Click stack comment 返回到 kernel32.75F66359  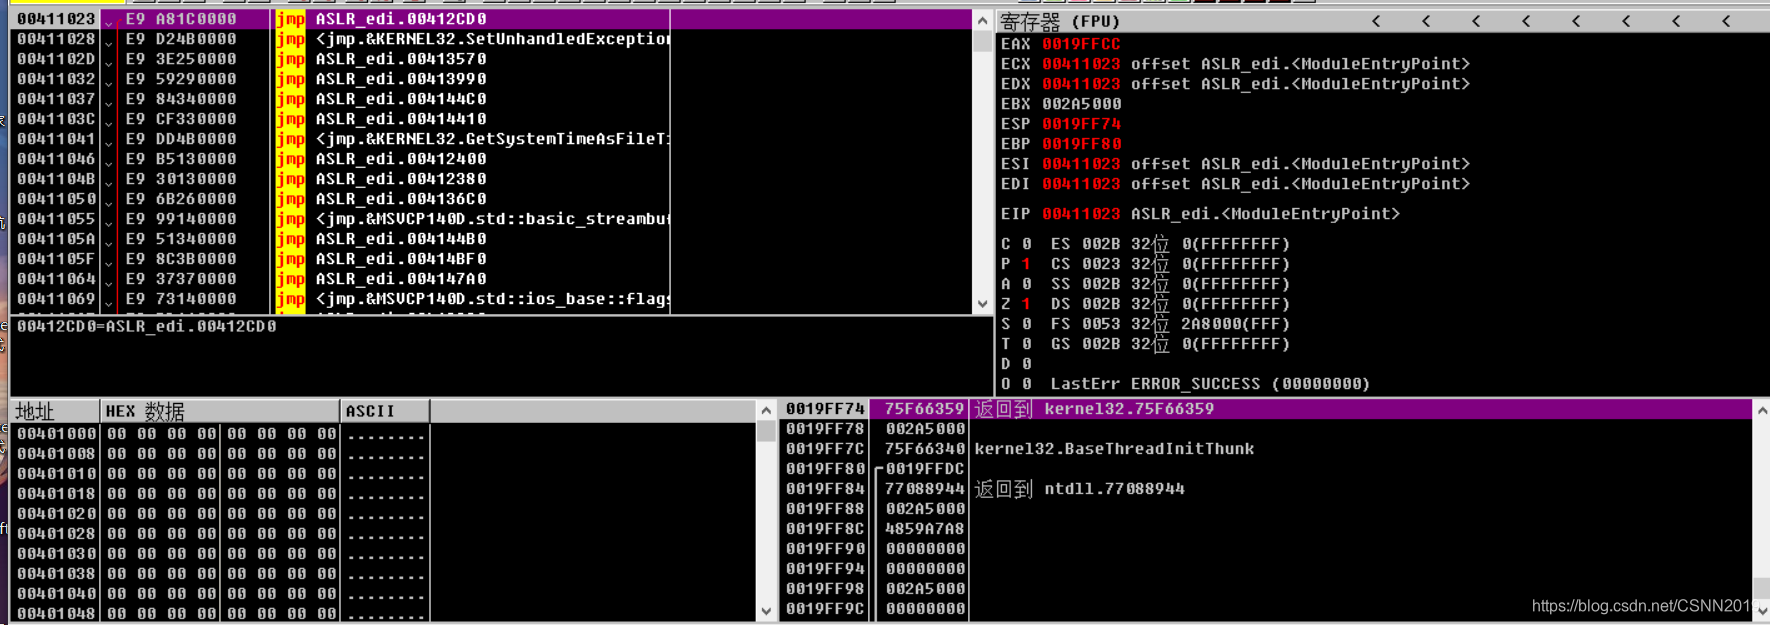pyautogui.click(x=1094, y=409)
